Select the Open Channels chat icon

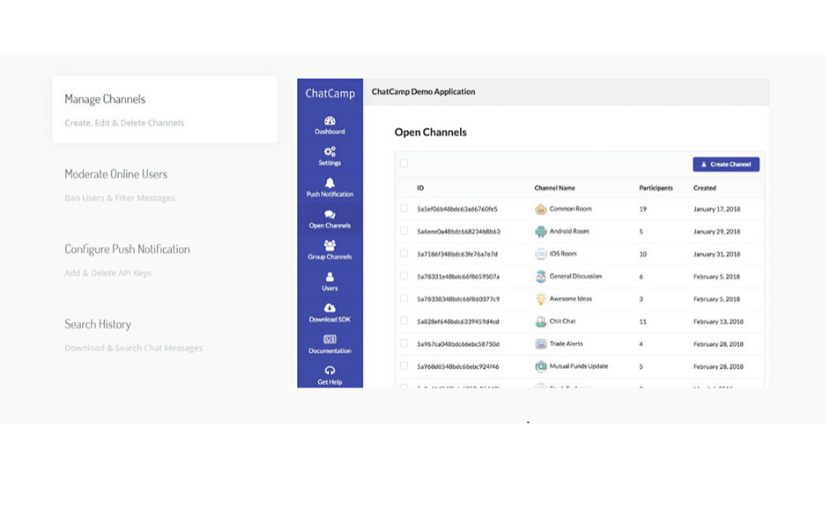(x=329, y=215)
